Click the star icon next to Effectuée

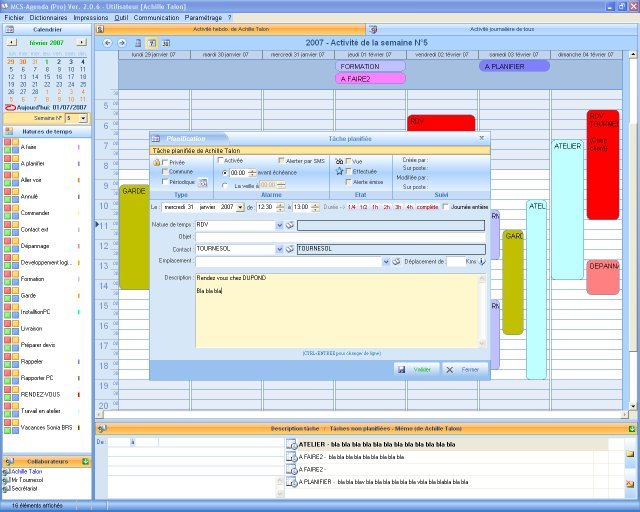point(340,171)
